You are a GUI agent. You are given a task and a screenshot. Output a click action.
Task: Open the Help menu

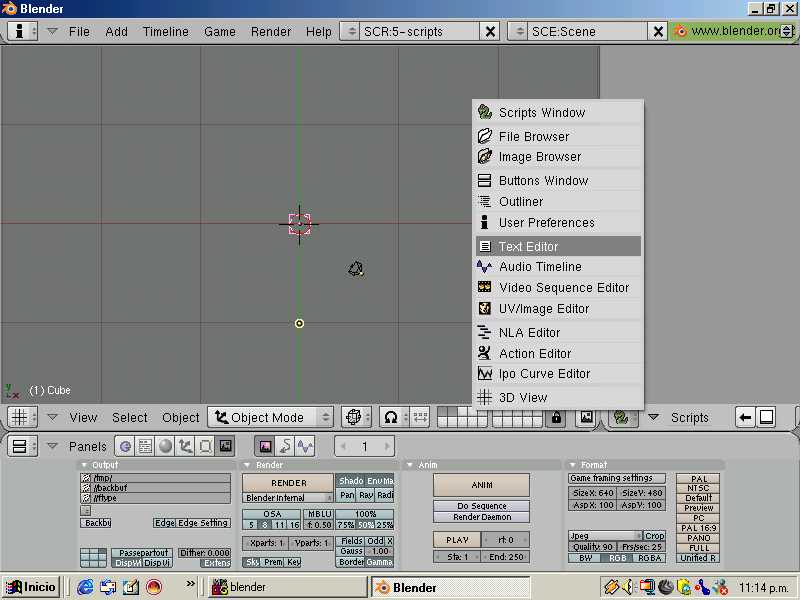tap(319, 32)
